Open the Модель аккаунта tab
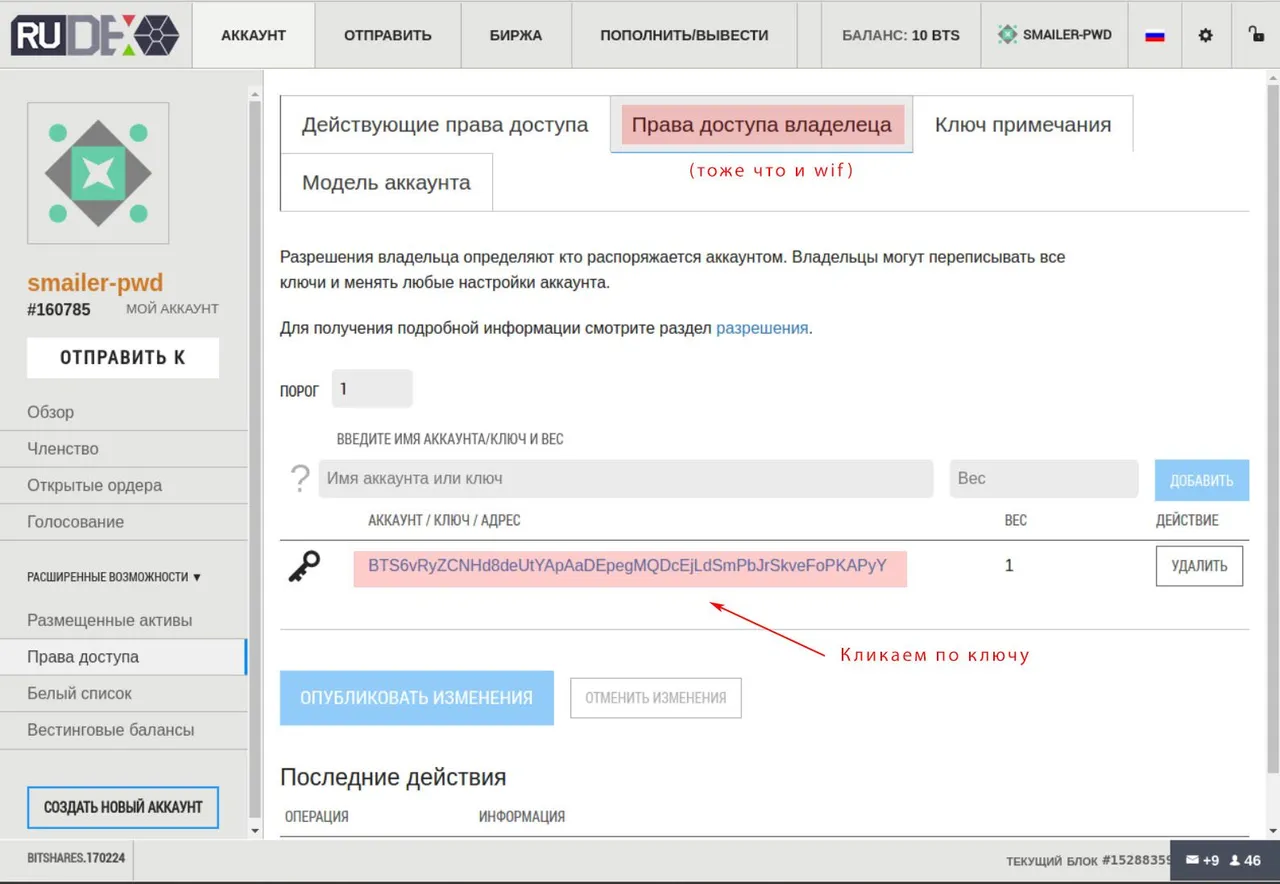 (x=386, y=182)
